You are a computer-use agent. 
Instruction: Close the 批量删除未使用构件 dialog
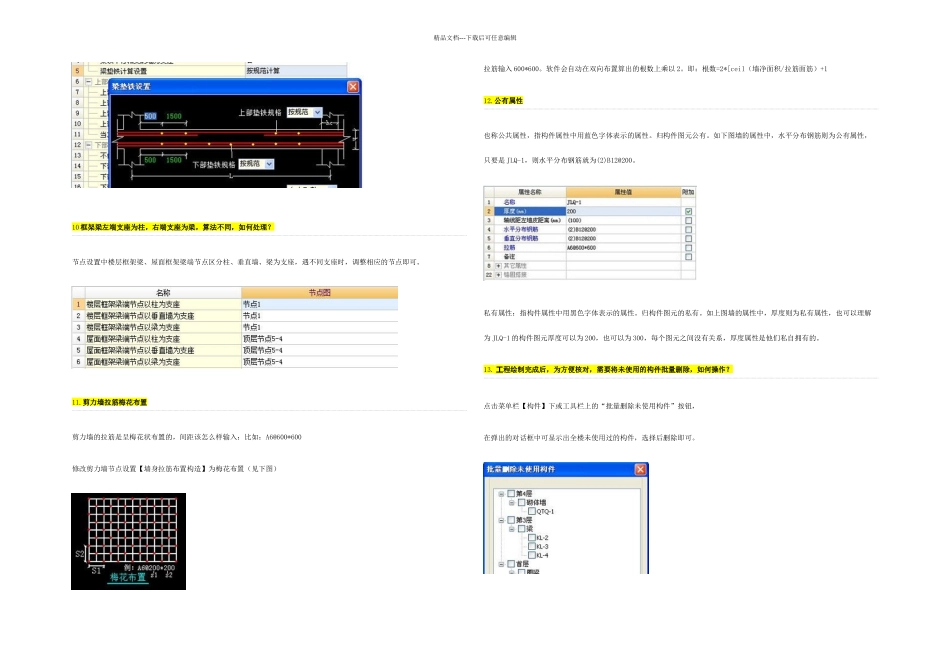(640, 470)
